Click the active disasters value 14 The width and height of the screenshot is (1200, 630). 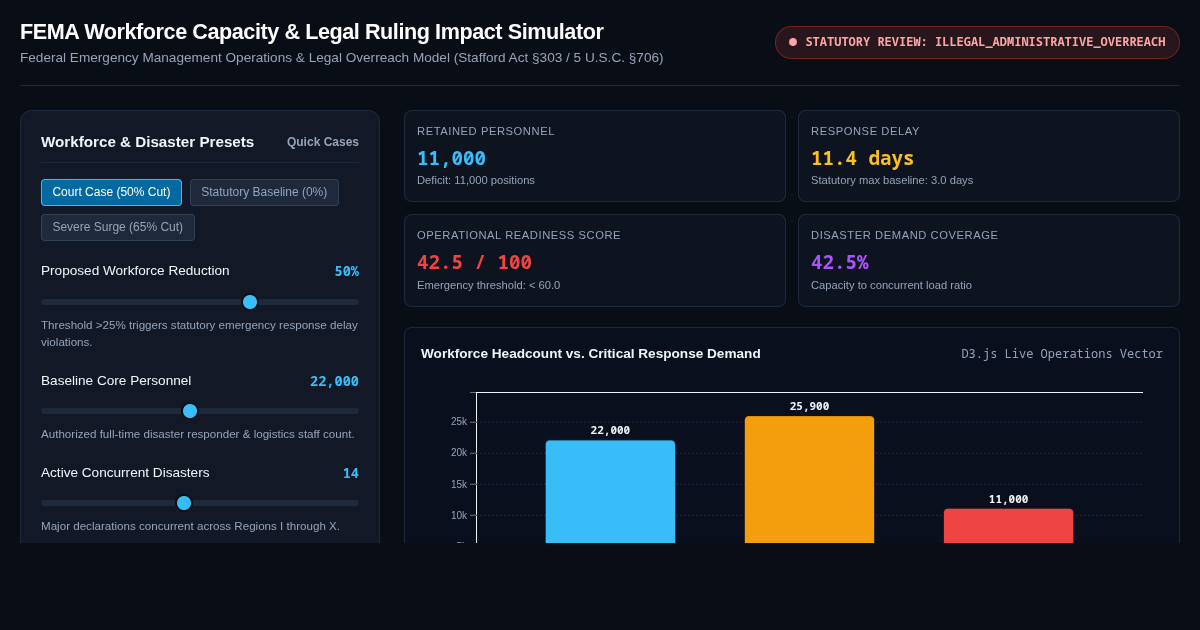click(351, 473)
